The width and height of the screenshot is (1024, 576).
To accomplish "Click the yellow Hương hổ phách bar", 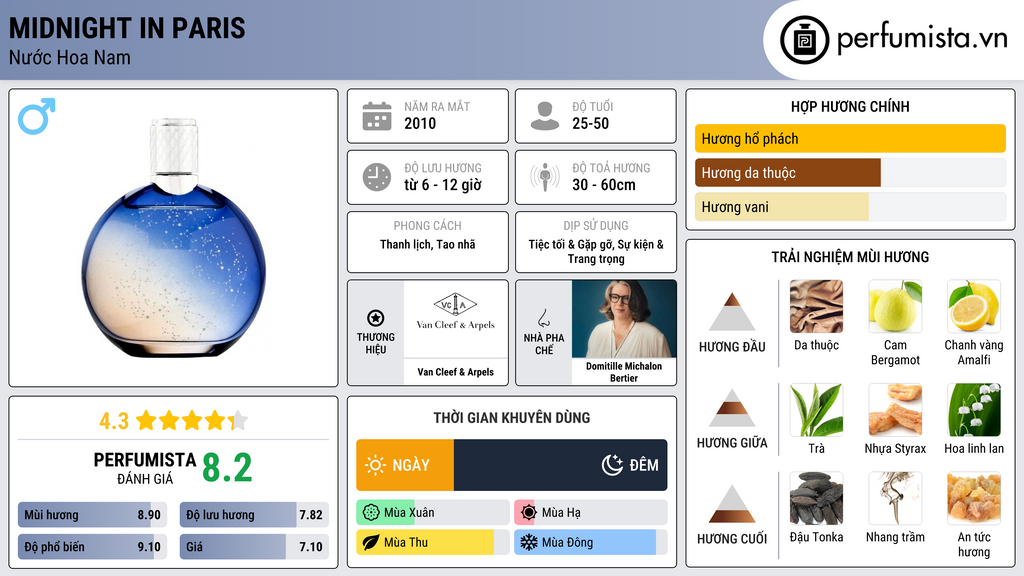I will (x=850, y=138).
